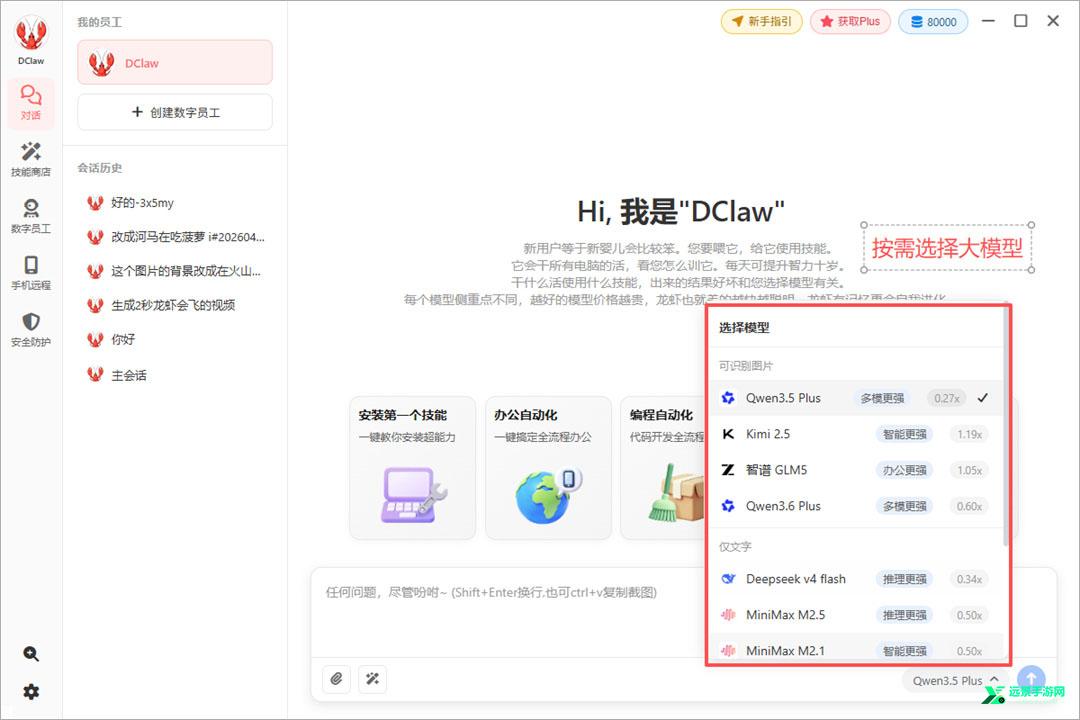Click MiniMax M2.5 waveform logo

(x=728, y=615)
